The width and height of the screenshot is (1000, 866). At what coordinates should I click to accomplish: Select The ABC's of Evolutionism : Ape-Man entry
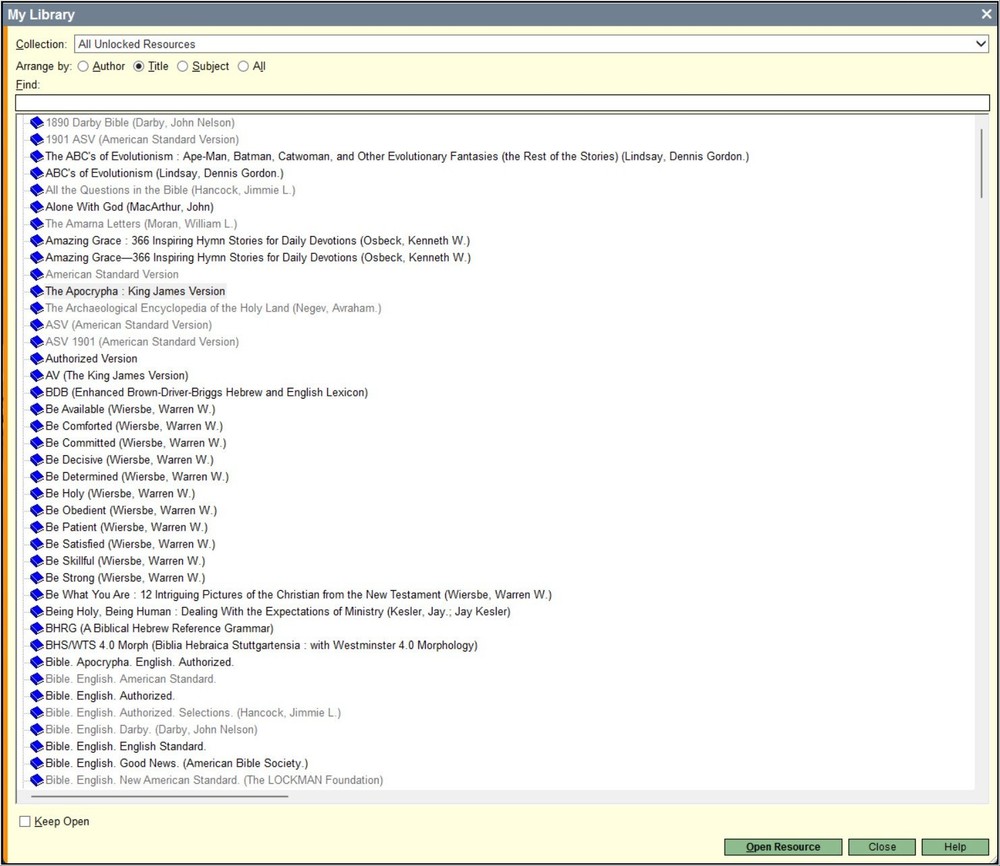point(397,156)
